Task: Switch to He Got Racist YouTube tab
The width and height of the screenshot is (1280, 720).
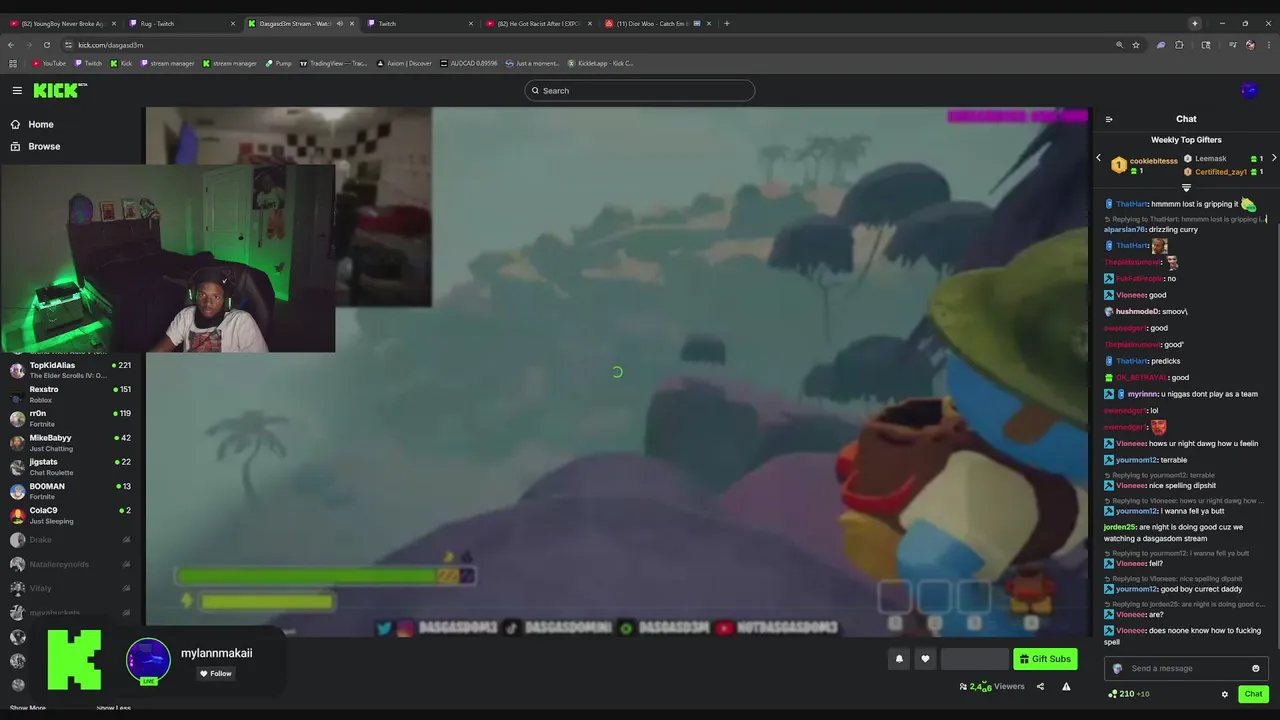Action: point(538,23)
